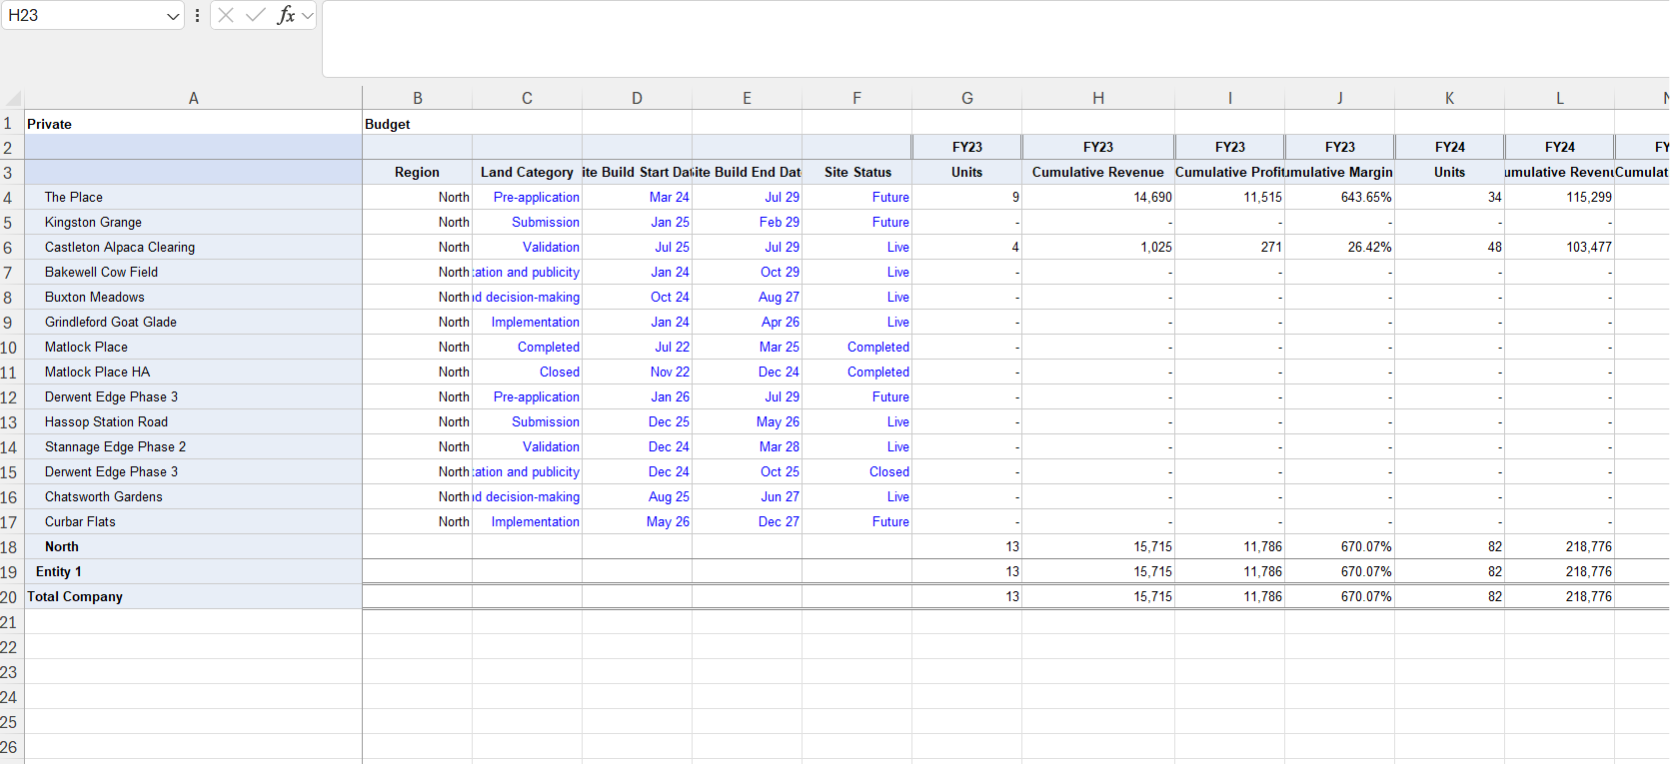This screenshot has width=1670, height=764.
Task: Click inside the formula bar input area
Action: click(995, 39)
